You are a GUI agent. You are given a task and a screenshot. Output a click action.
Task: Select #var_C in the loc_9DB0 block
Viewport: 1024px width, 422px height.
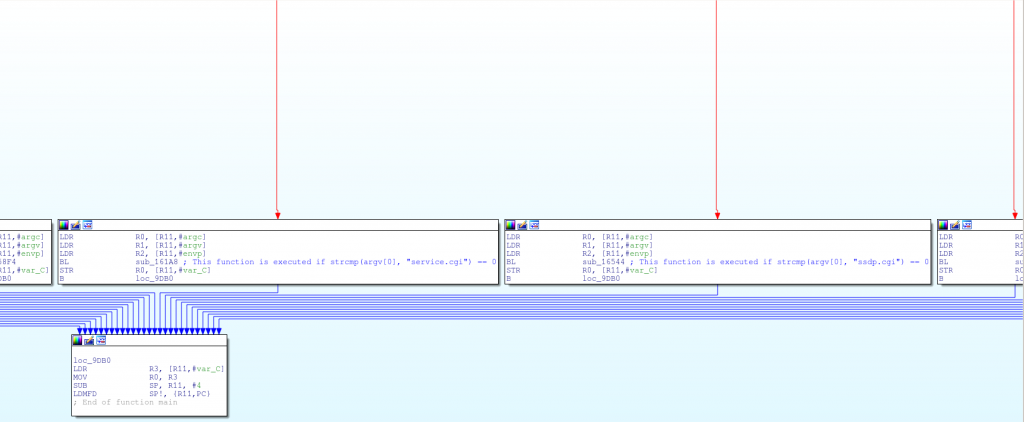pos(208,369)
